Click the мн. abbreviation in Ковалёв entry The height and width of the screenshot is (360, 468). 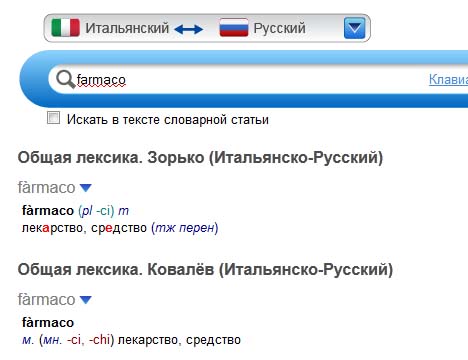point(52,340)
